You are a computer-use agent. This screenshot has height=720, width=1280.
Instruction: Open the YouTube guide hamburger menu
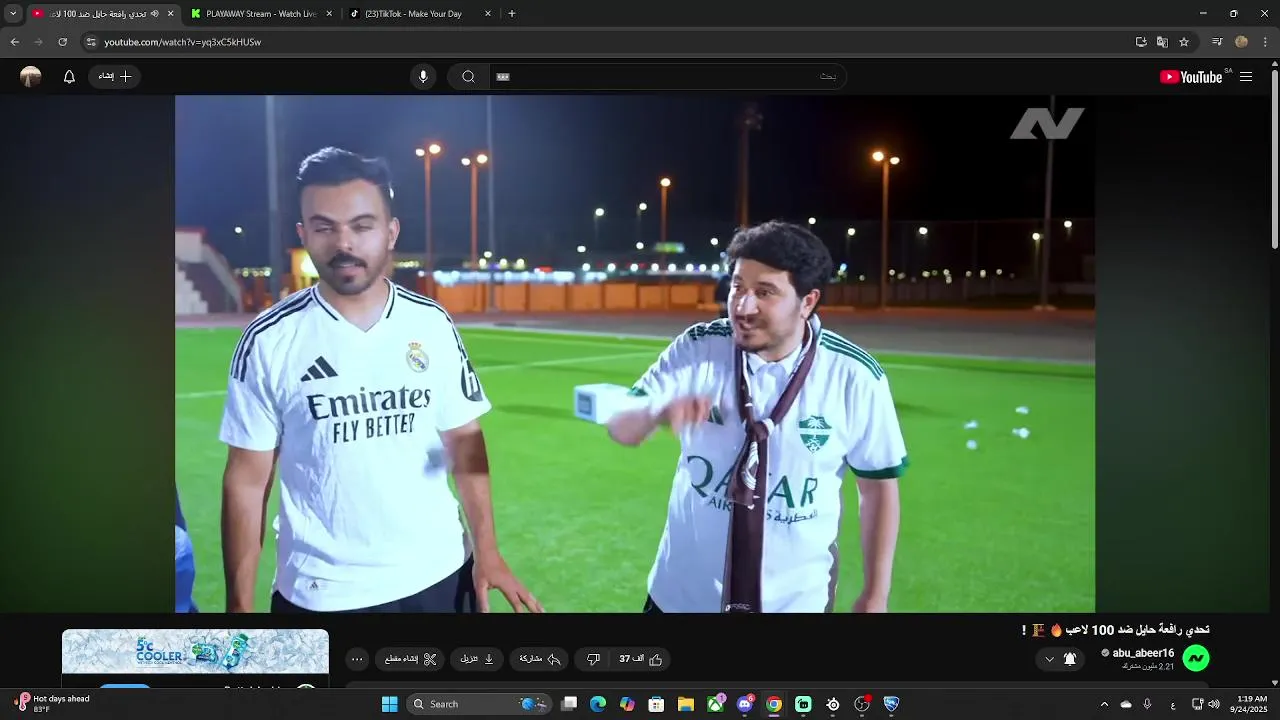pyautogui.click(x=1246, y=77)
